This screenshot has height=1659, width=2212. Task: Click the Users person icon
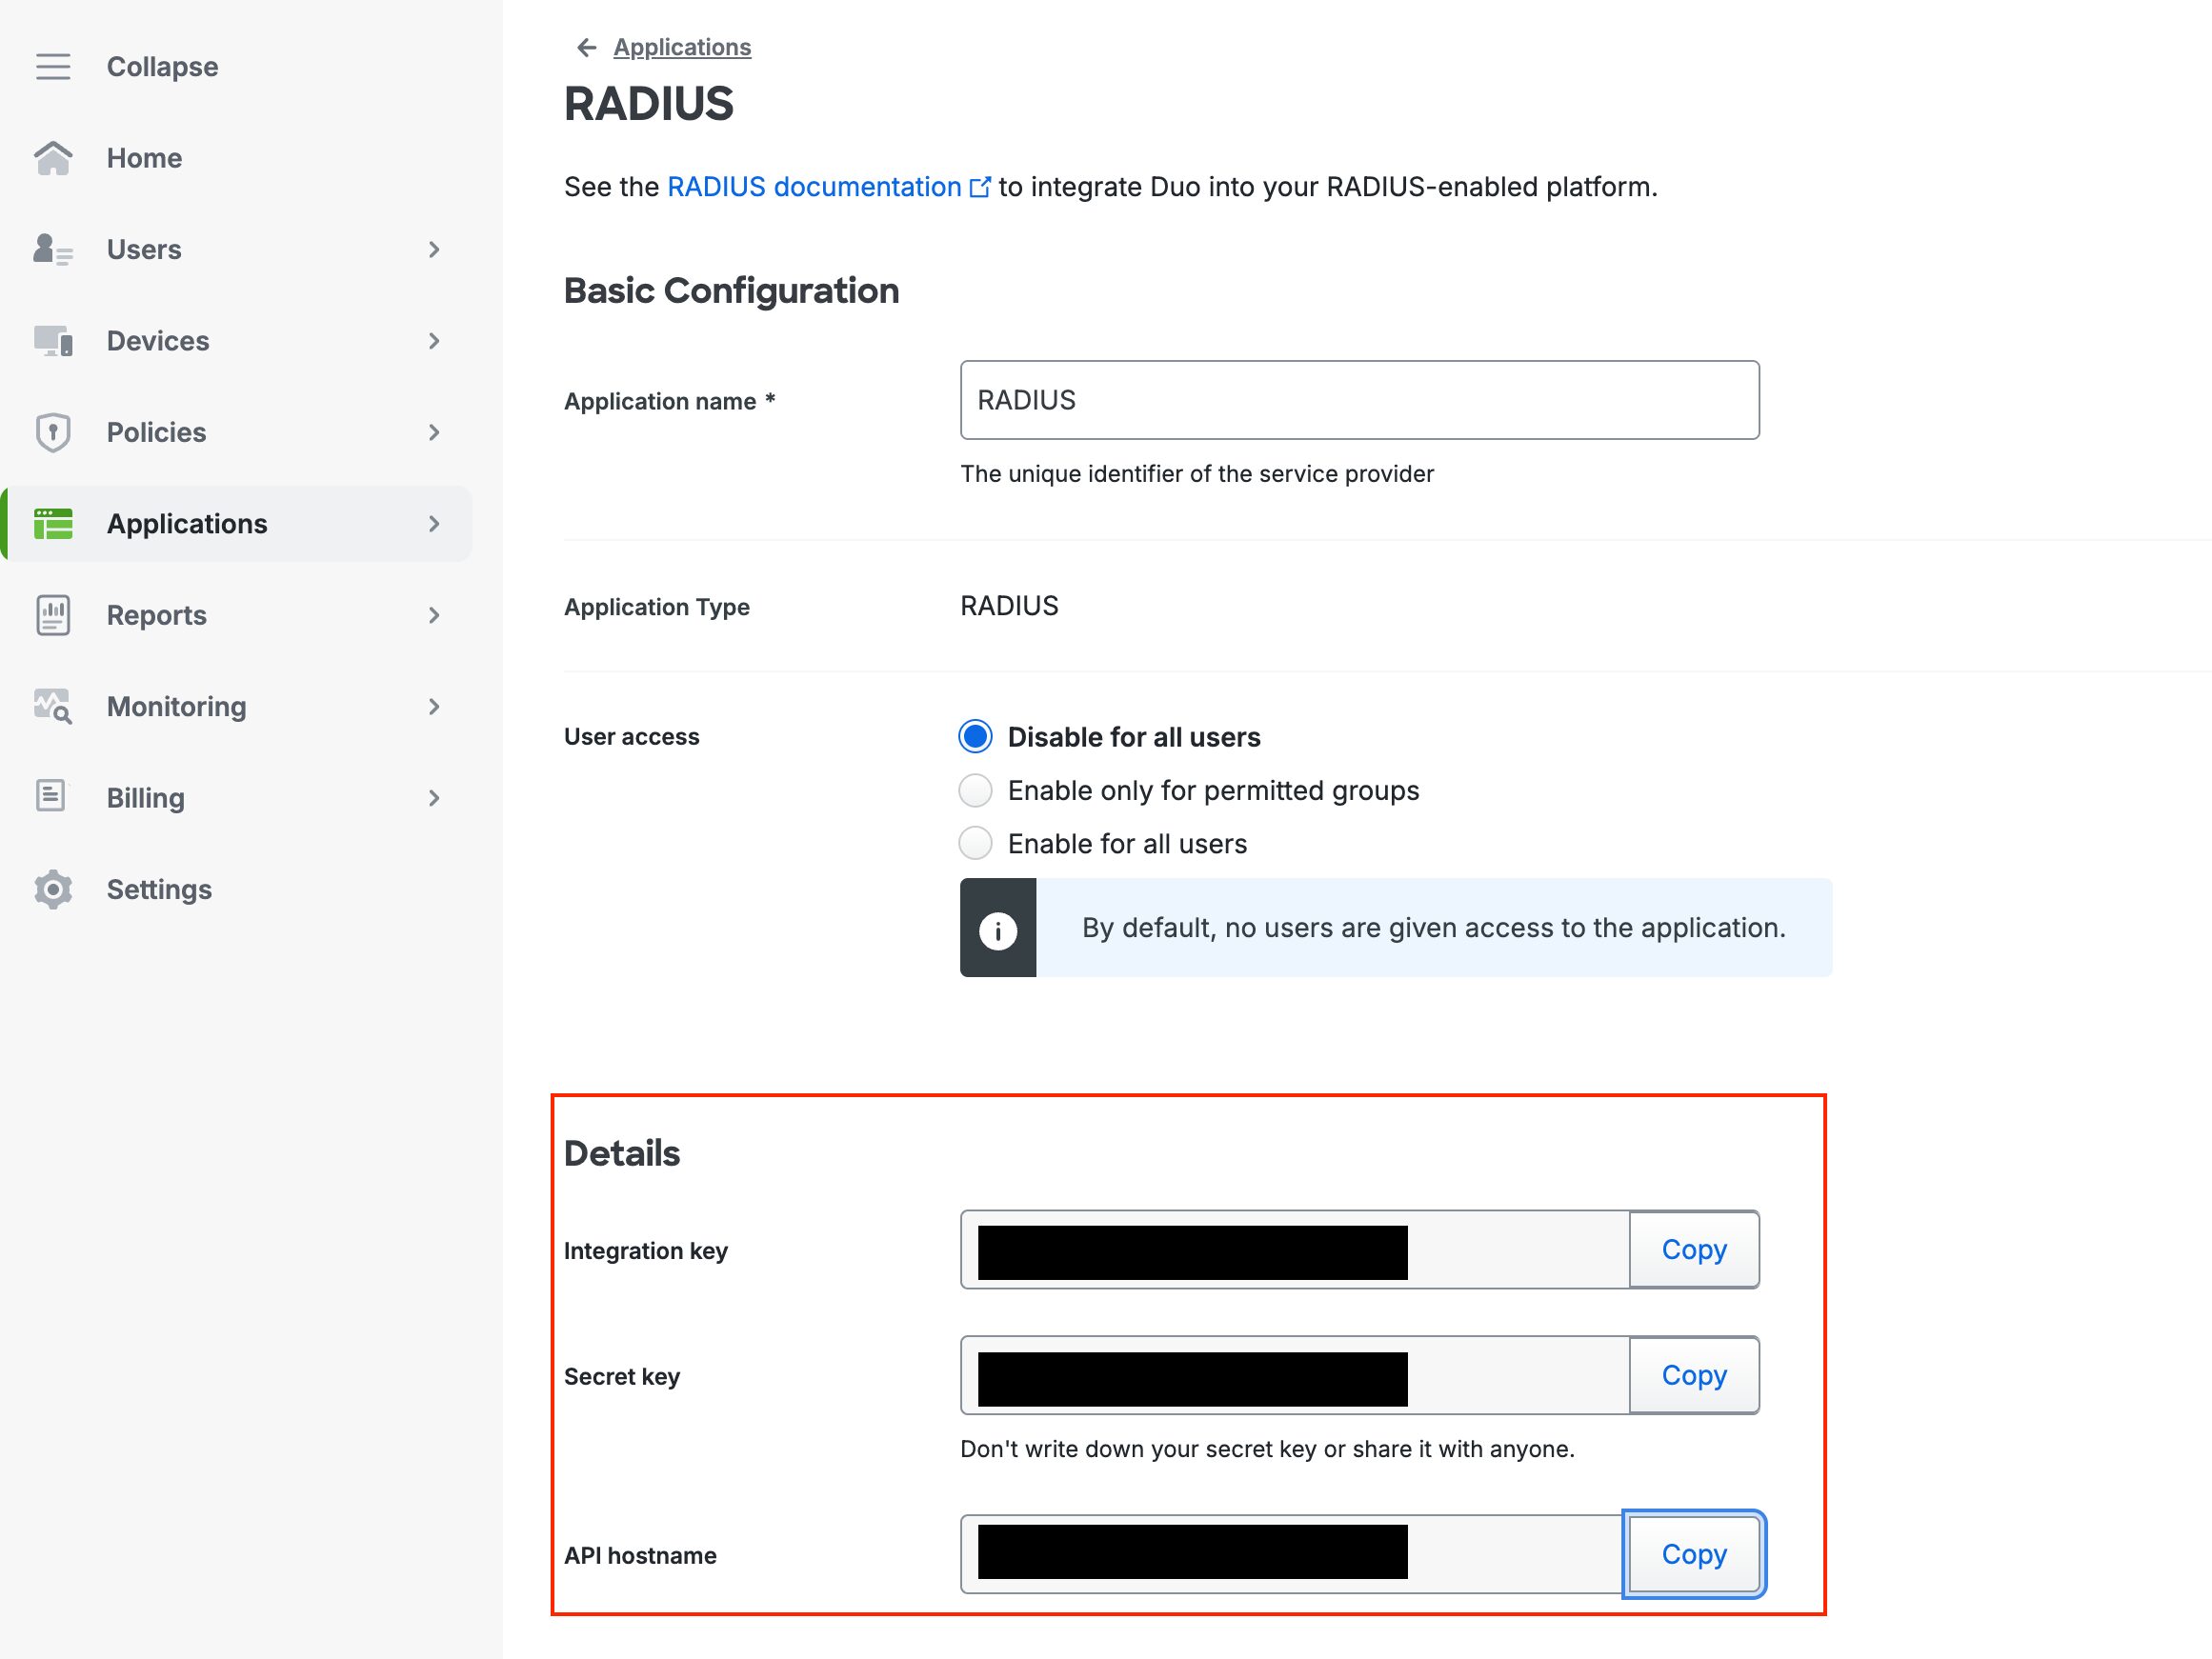pos(53,249)
